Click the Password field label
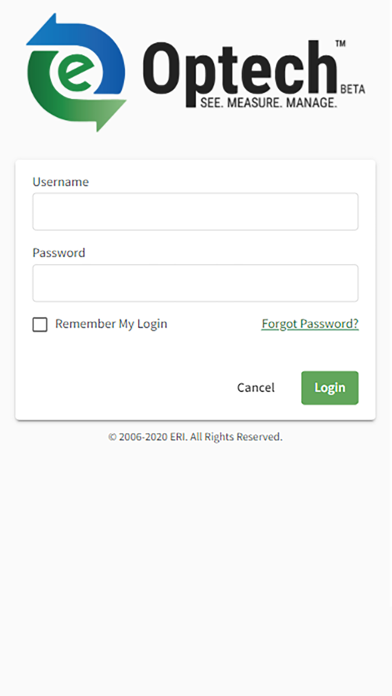Viewport: 392px width, 696px height. click(59, 253)
